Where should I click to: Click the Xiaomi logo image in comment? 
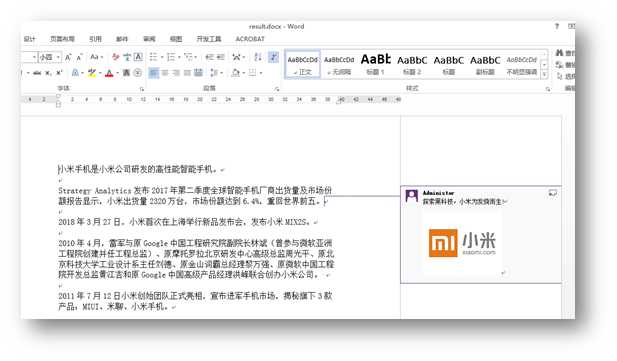[x=462, y=243]
